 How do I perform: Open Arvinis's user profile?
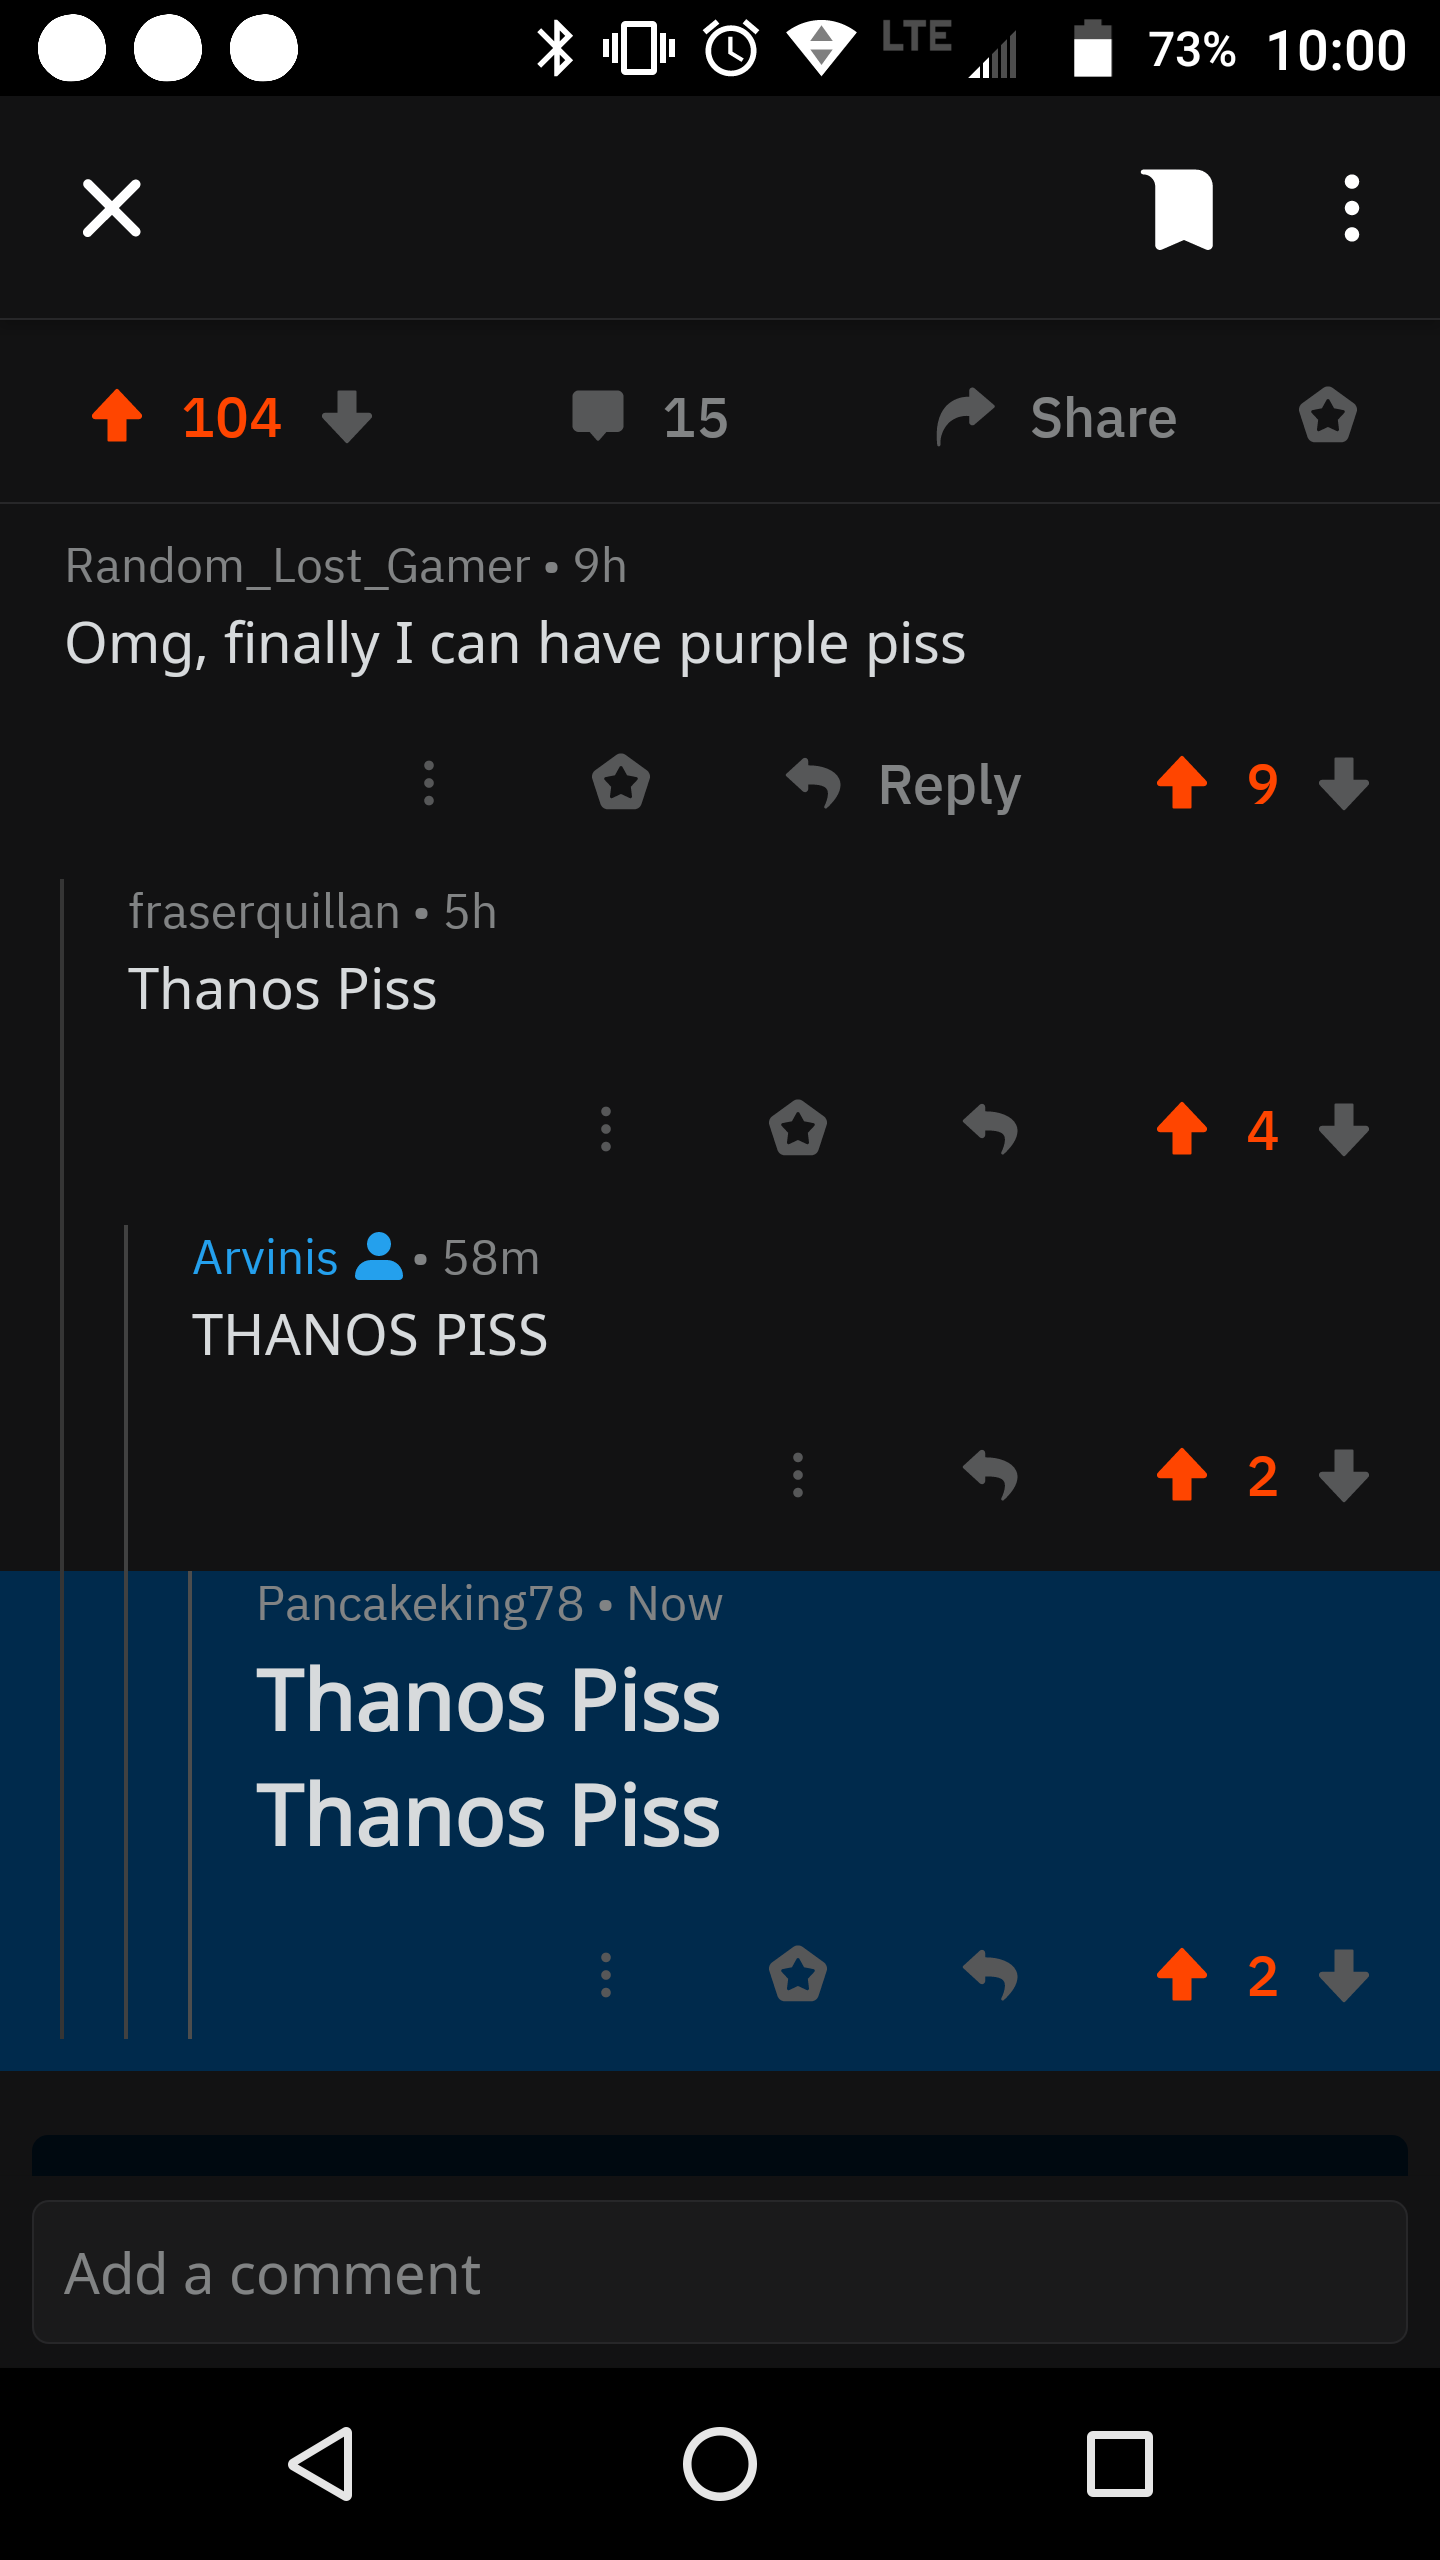267,1256
